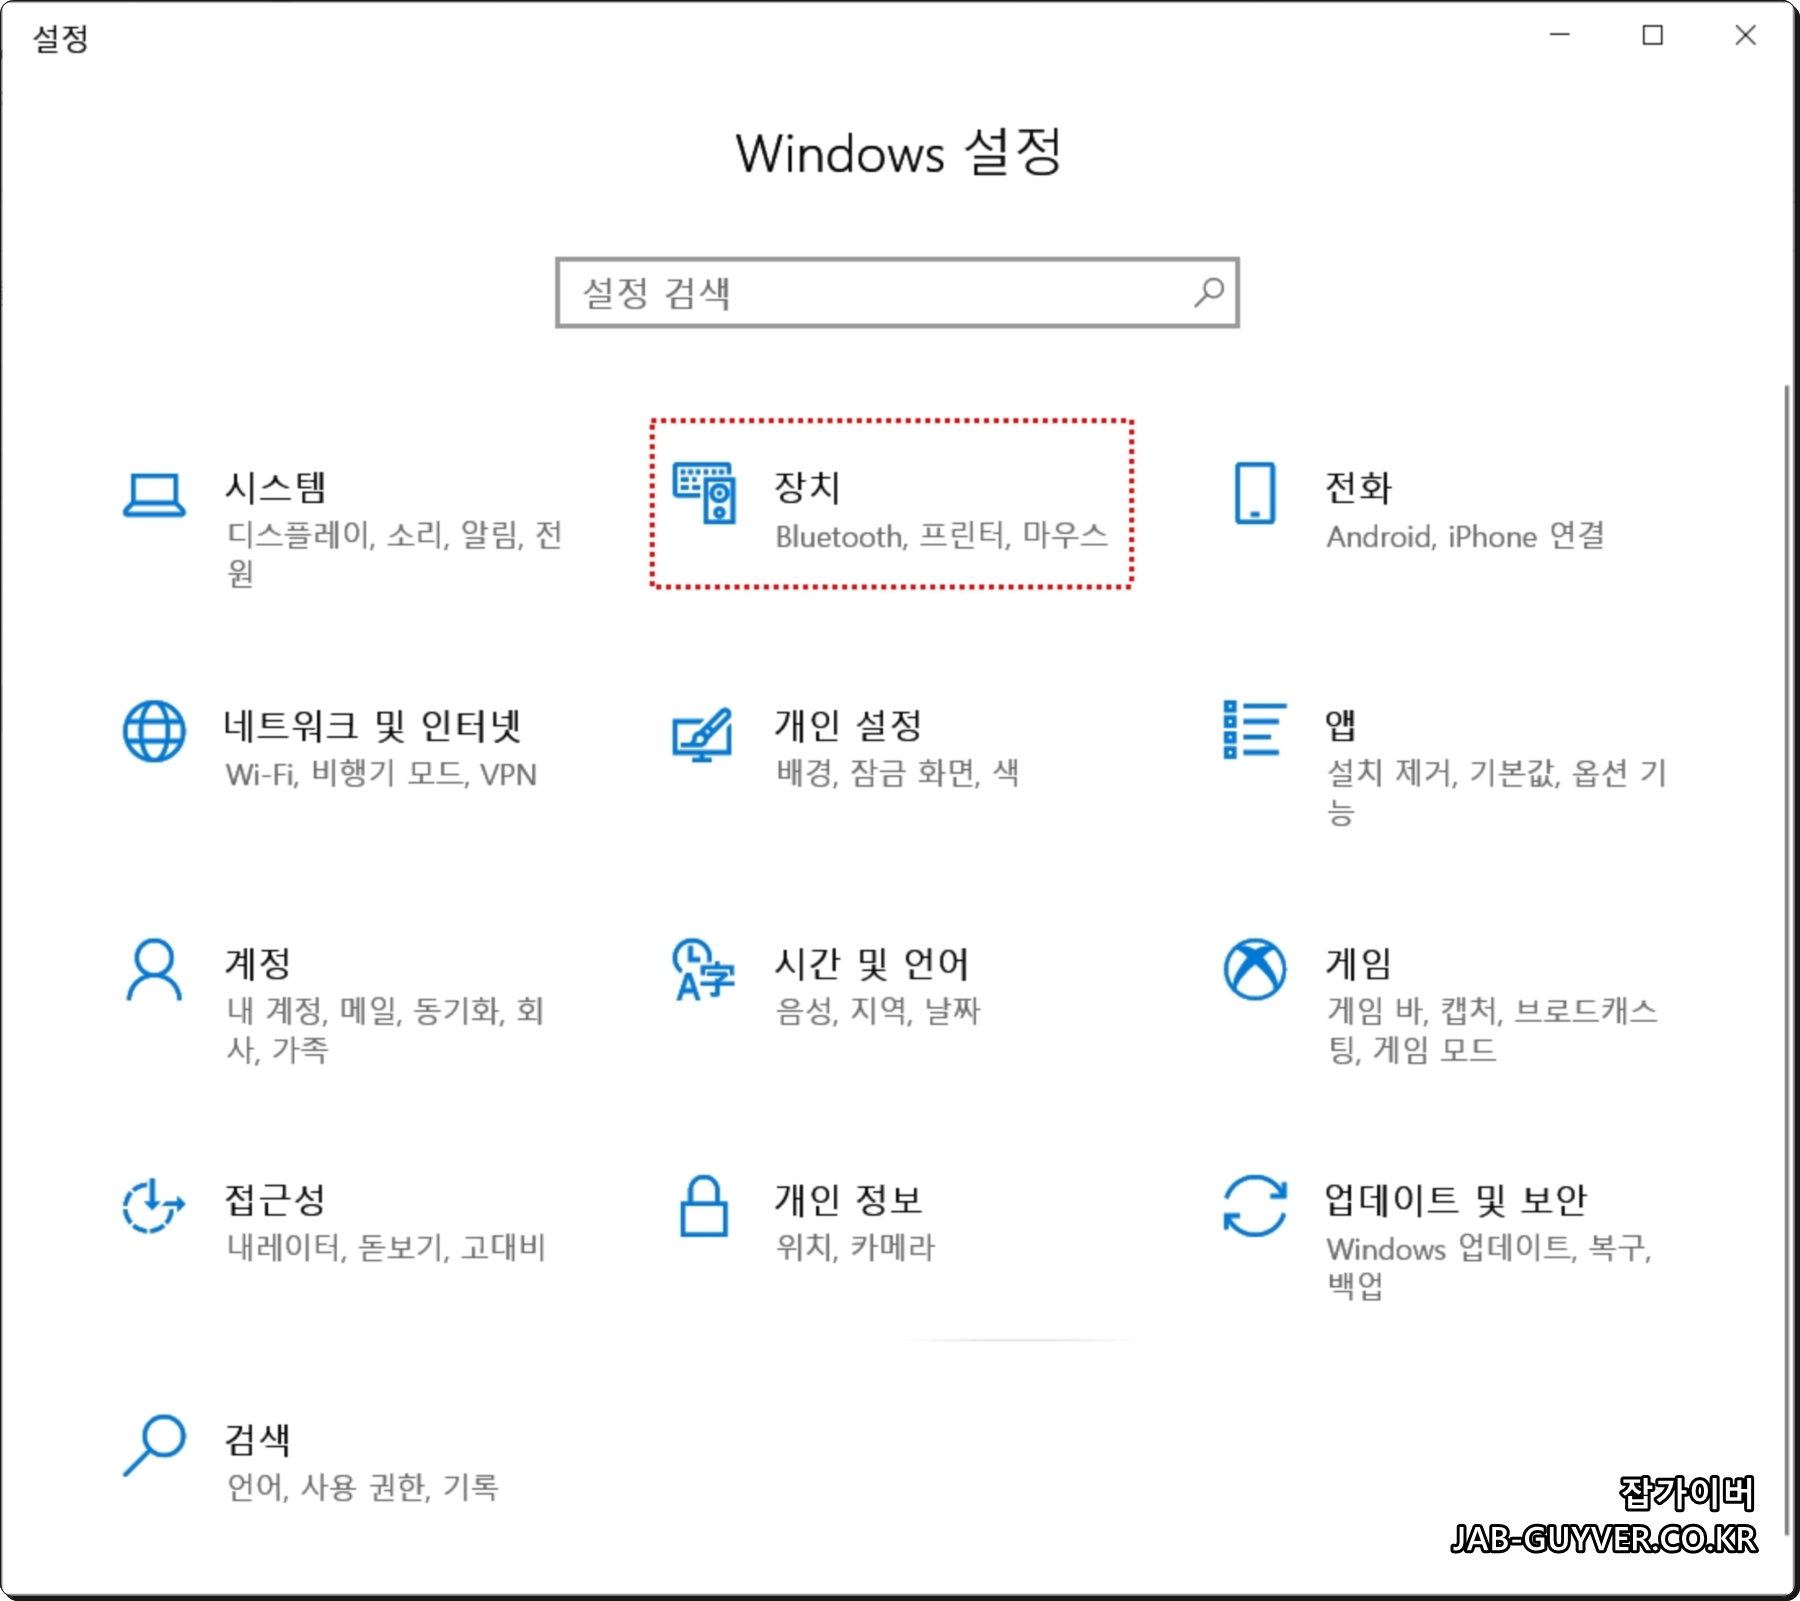
Task: Close the 설정 window
Action: tap(1745, 35)
